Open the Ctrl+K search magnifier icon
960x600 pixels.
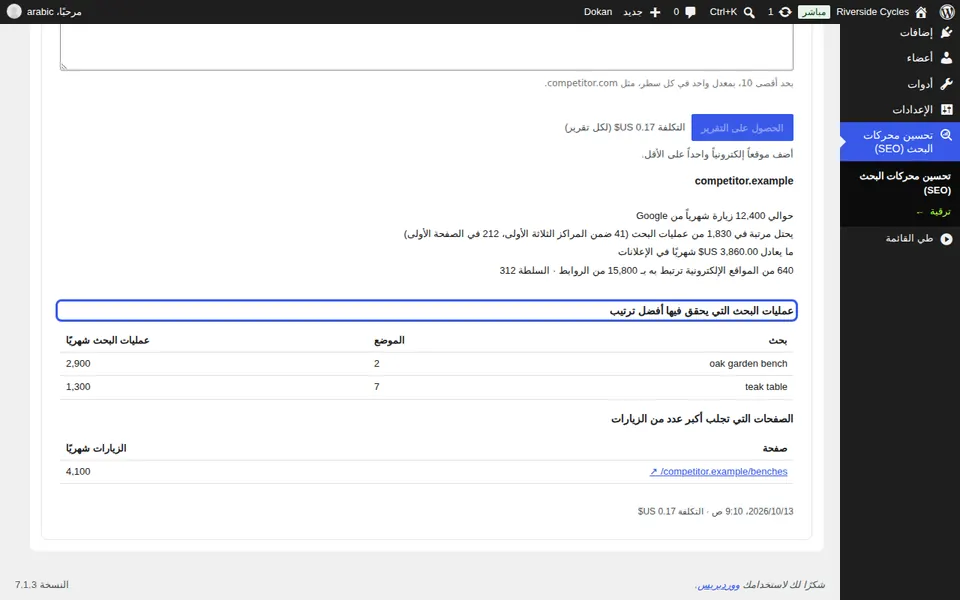pyautogui.click(x=749, y=12)
